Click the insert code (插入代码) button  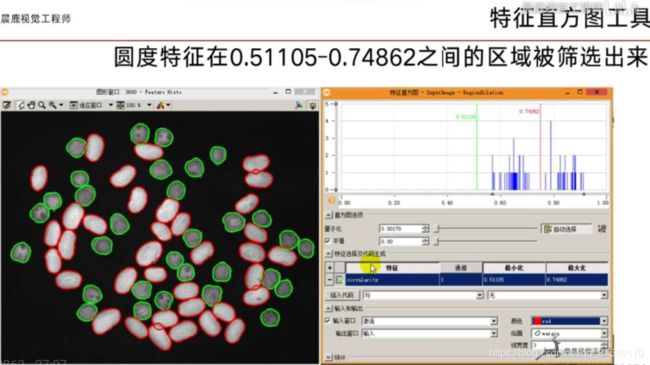[342, 295]
